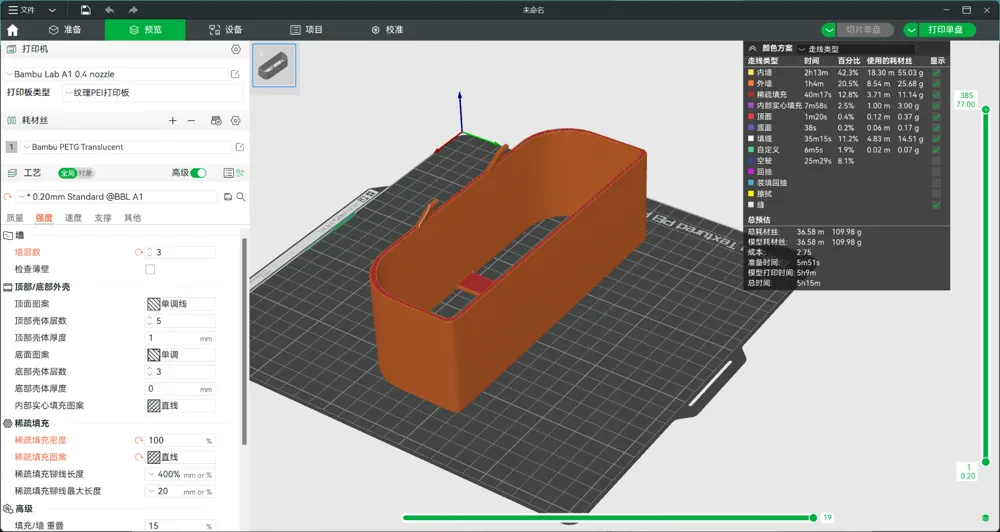Open the 顶面图案 单调线 pattern dropdown
The height and width of the screenshot is (532, 1000).
(180, 304)
